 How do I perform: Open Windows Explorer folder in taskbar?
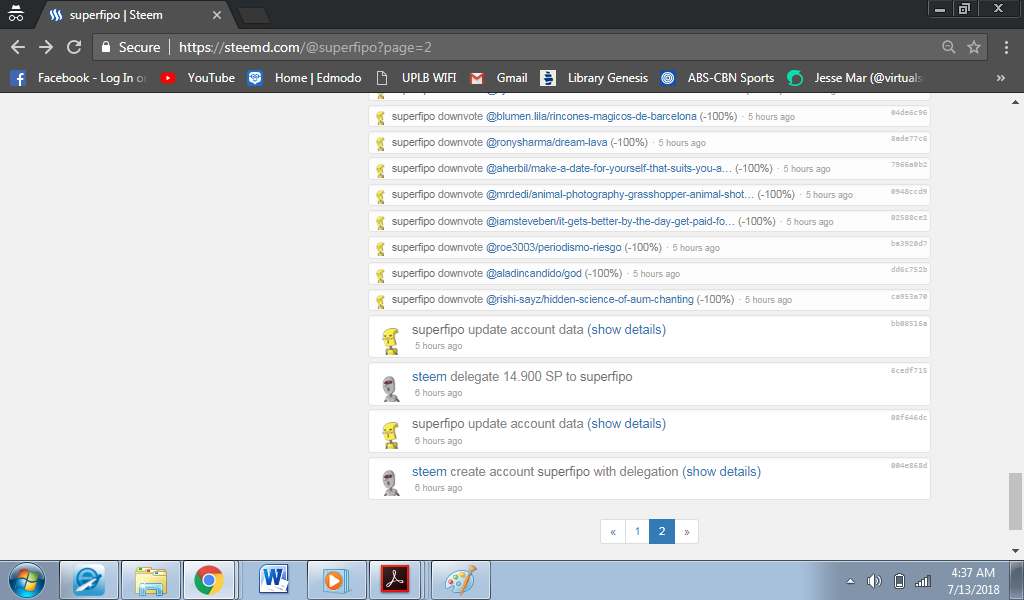pos(151,580)
